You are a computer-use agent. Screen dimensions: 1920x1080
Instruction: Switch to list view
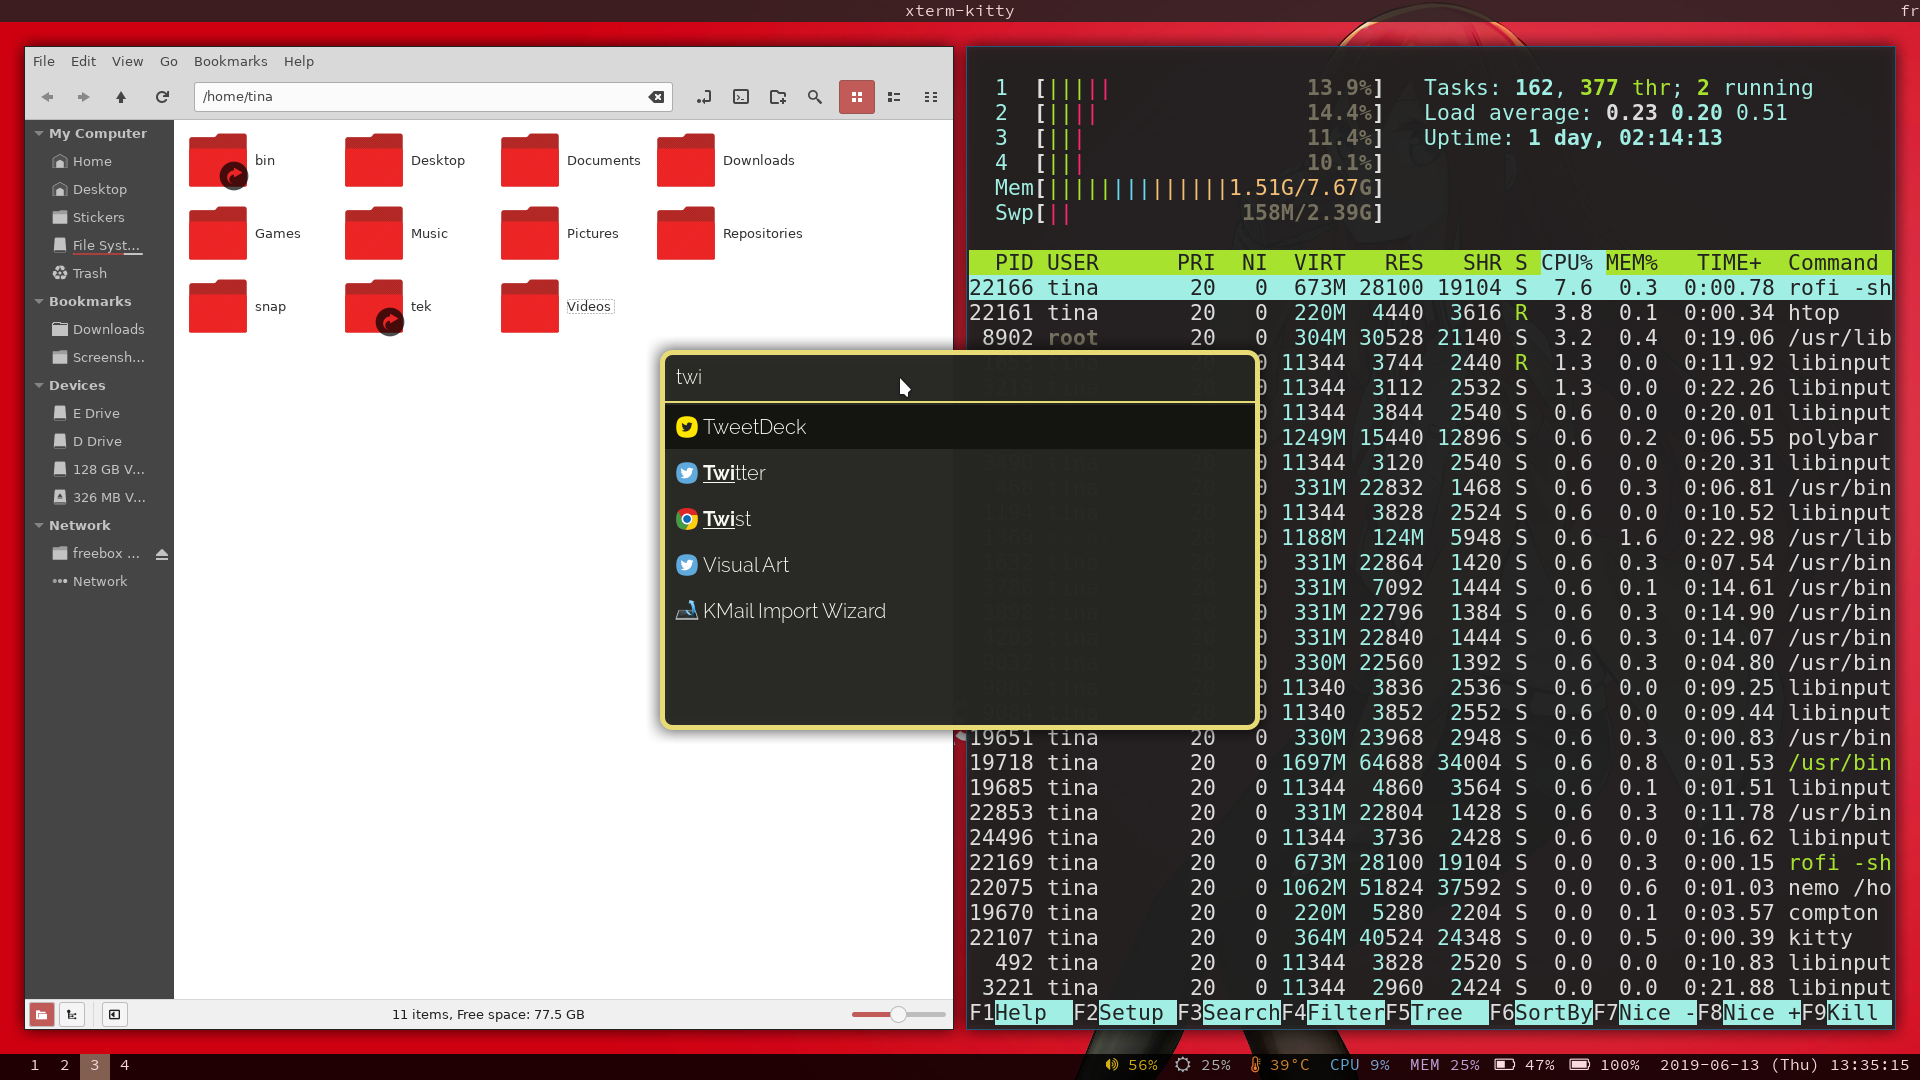coord(894,97)
